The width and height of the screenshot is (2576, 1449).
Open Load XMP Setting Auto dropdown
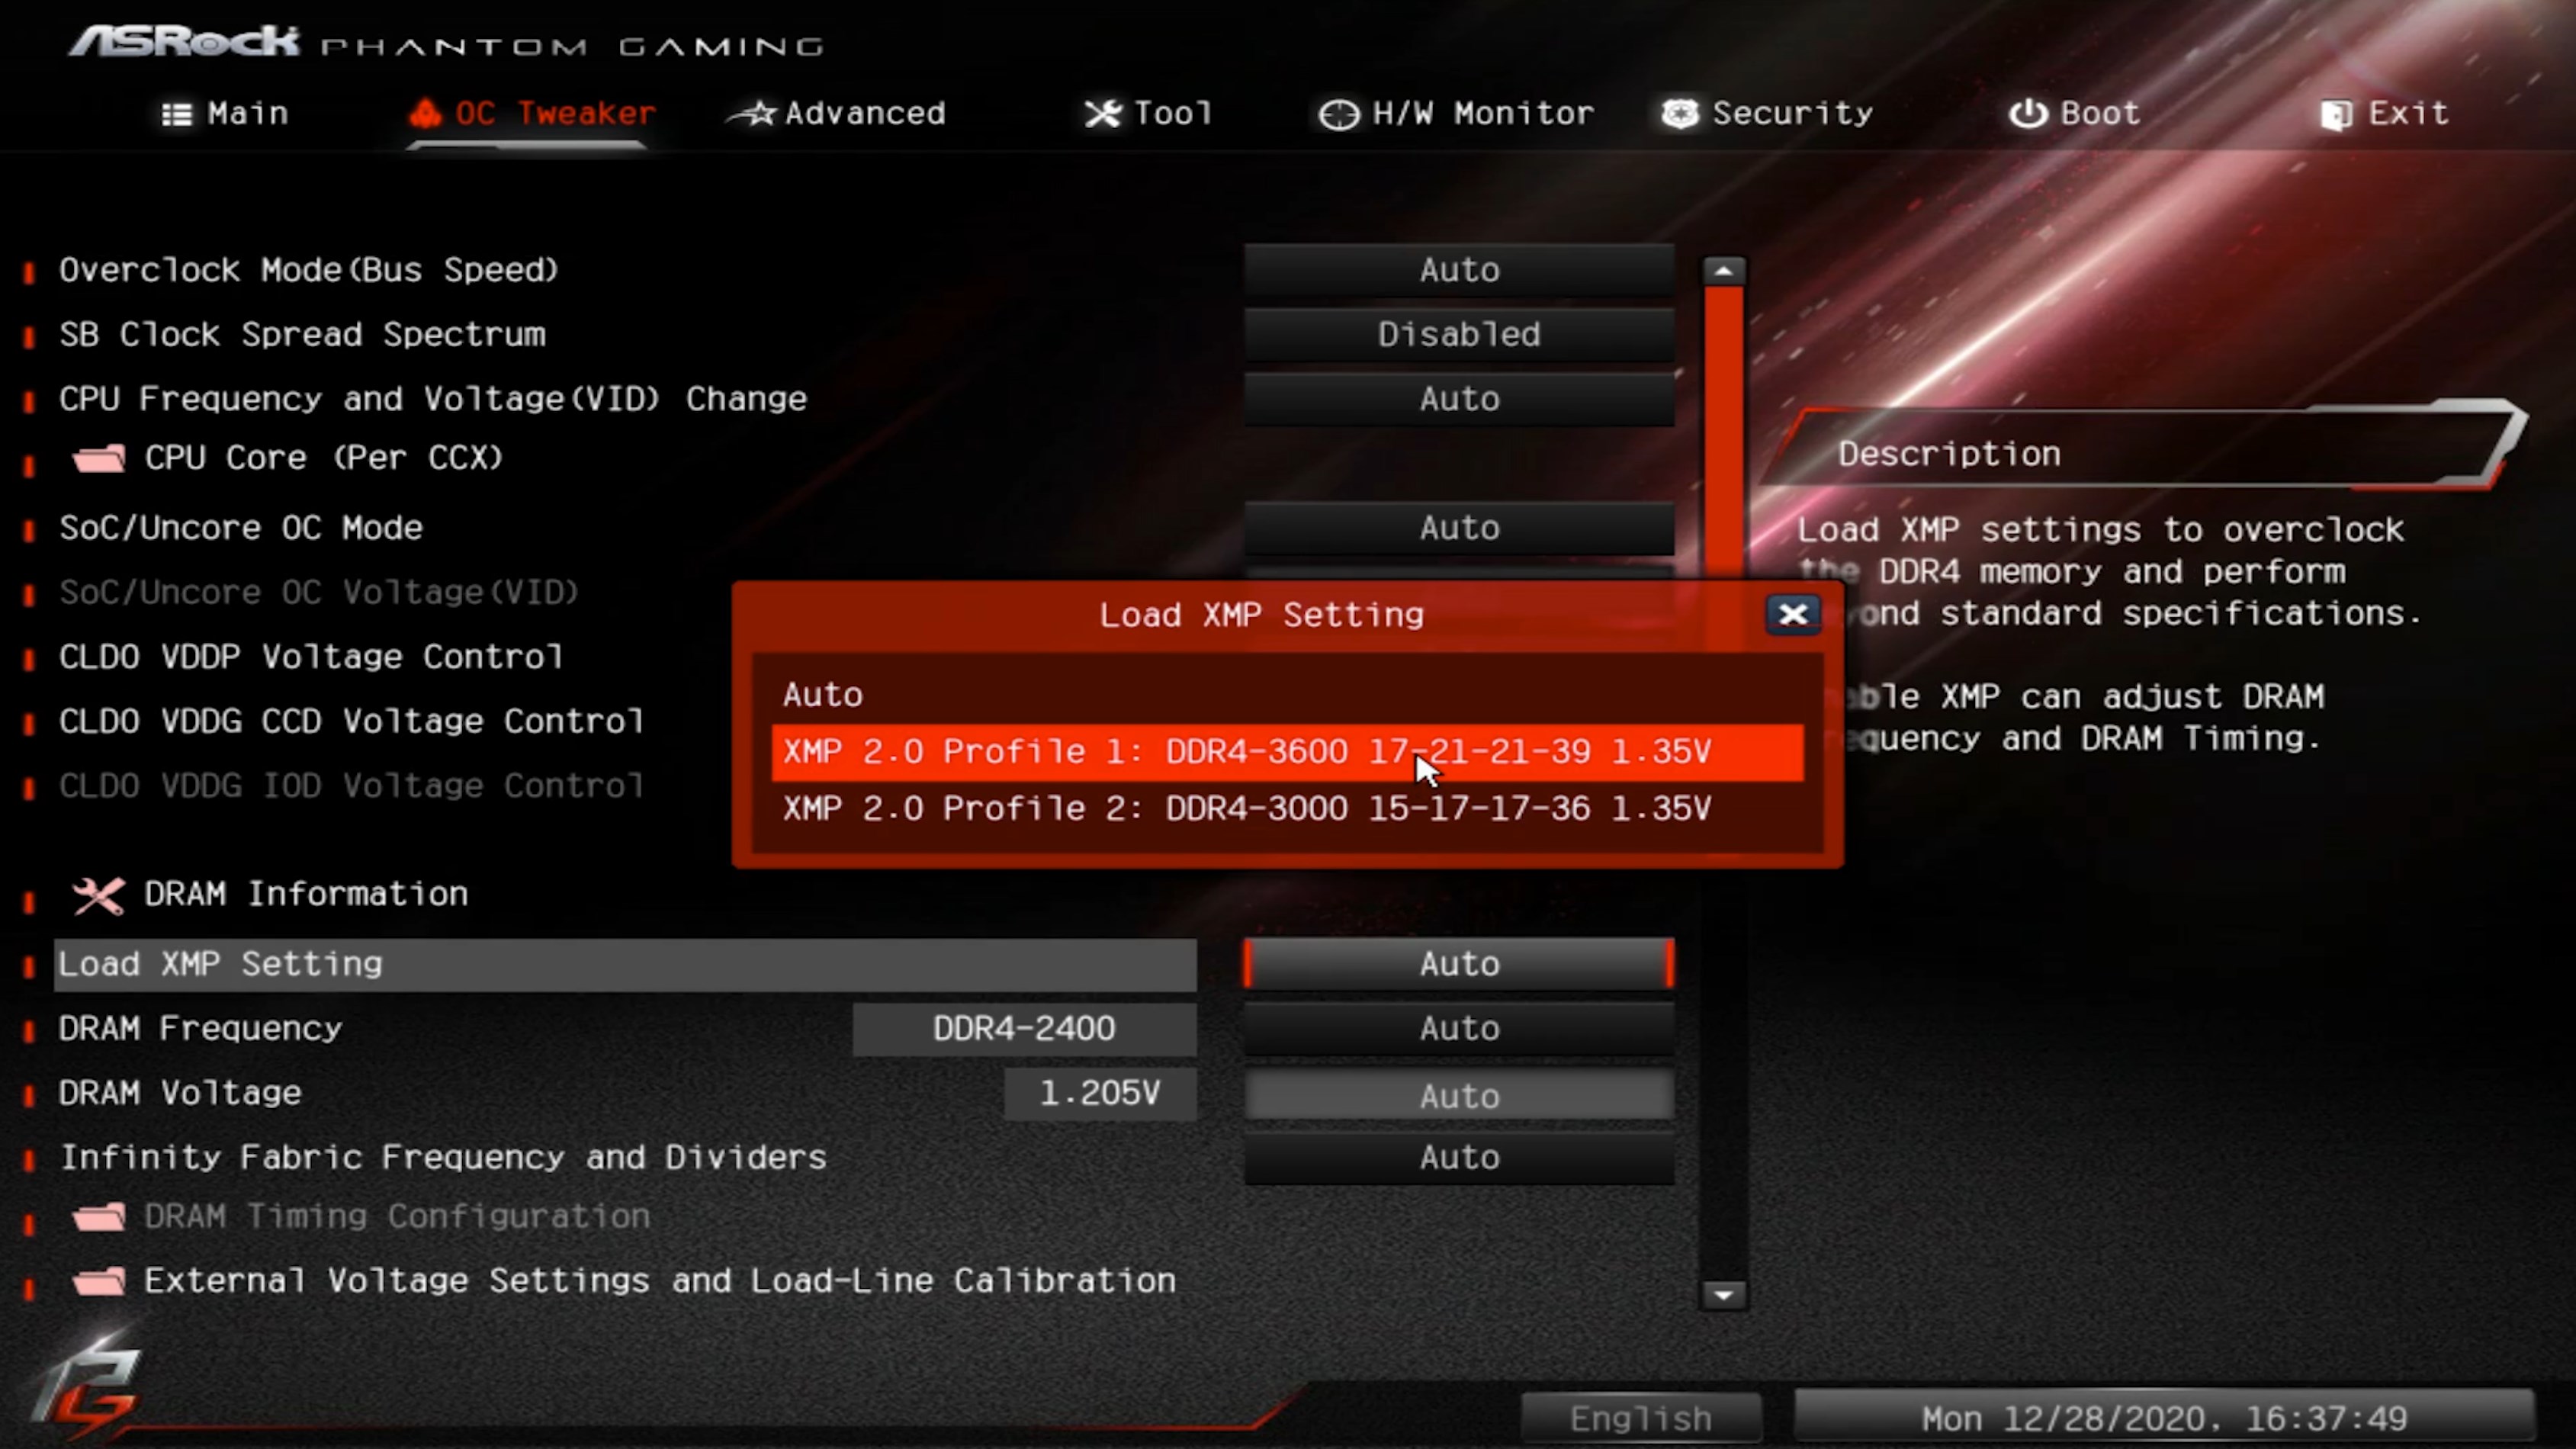pyautogui.click(x=1459, y=964)
